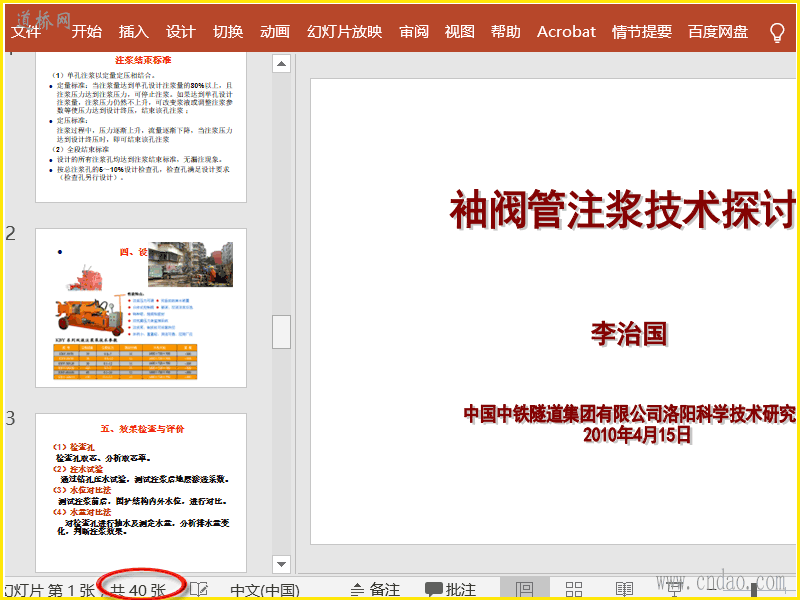Open the Acrobat tab
The width and height of the screenshot is (800, 600).
566,32
